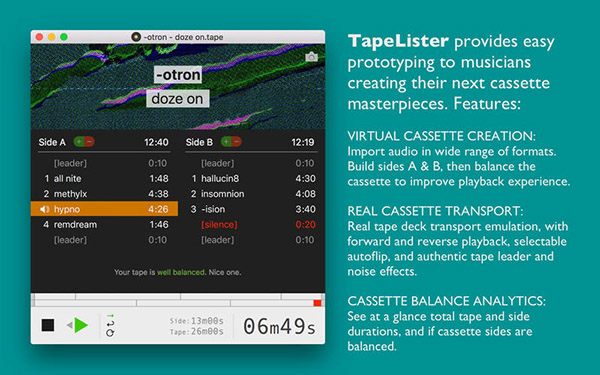Click the red marker on the tape timeline
Image resolution: width=600 pixels, height=375 pixels.
tap(317, 303)
